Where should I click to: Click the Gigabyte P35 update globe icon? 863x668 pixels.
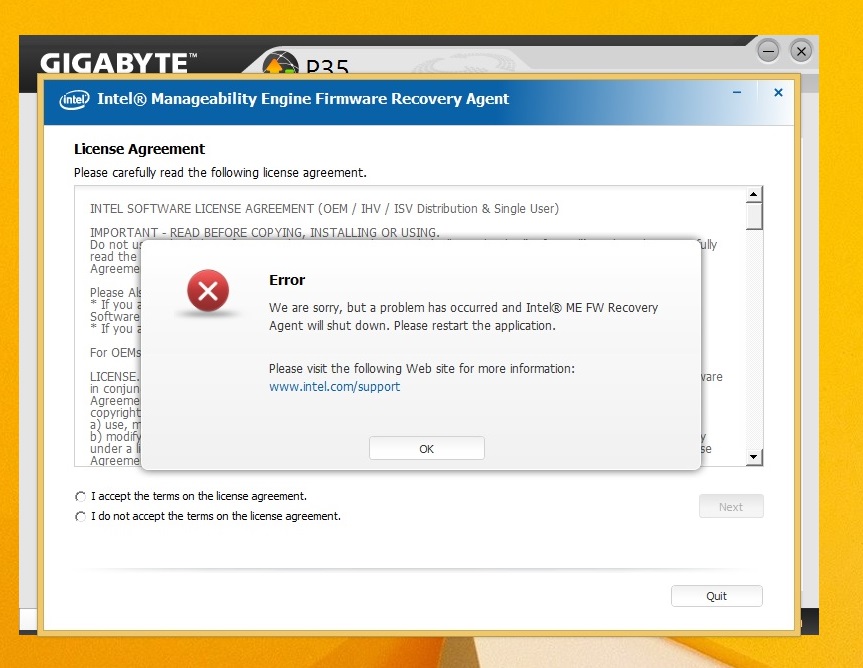coord(280,63)
